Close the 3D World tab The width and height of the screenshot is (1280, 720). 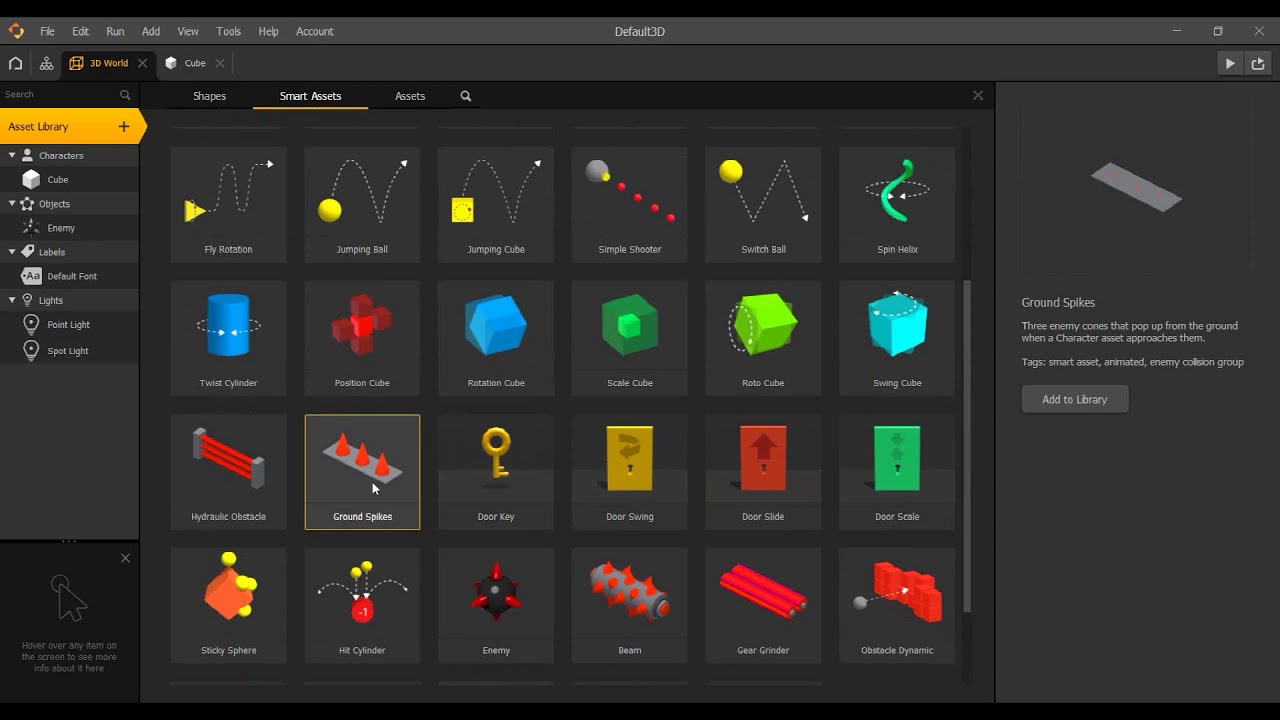click(142, 63)
